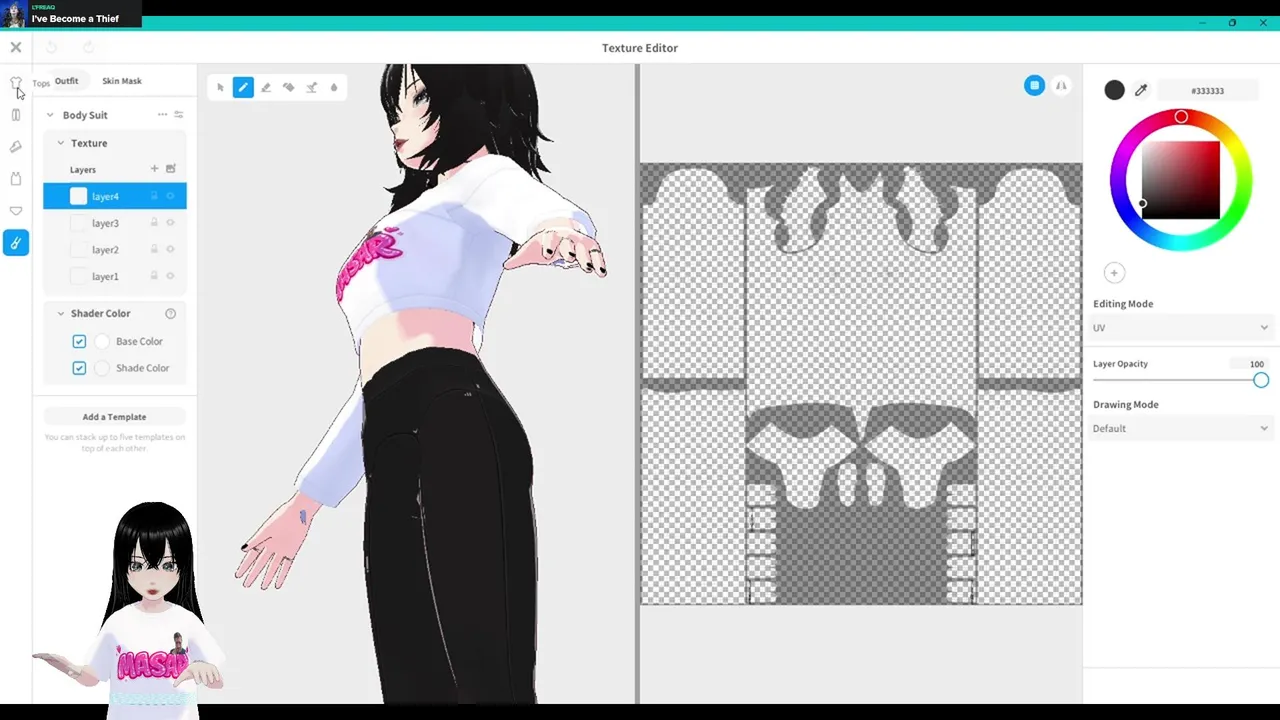Open the active brush texture sidebar icon
Image resolution: width=1280 pixels, height=720 pixels.
pos(16,242)
